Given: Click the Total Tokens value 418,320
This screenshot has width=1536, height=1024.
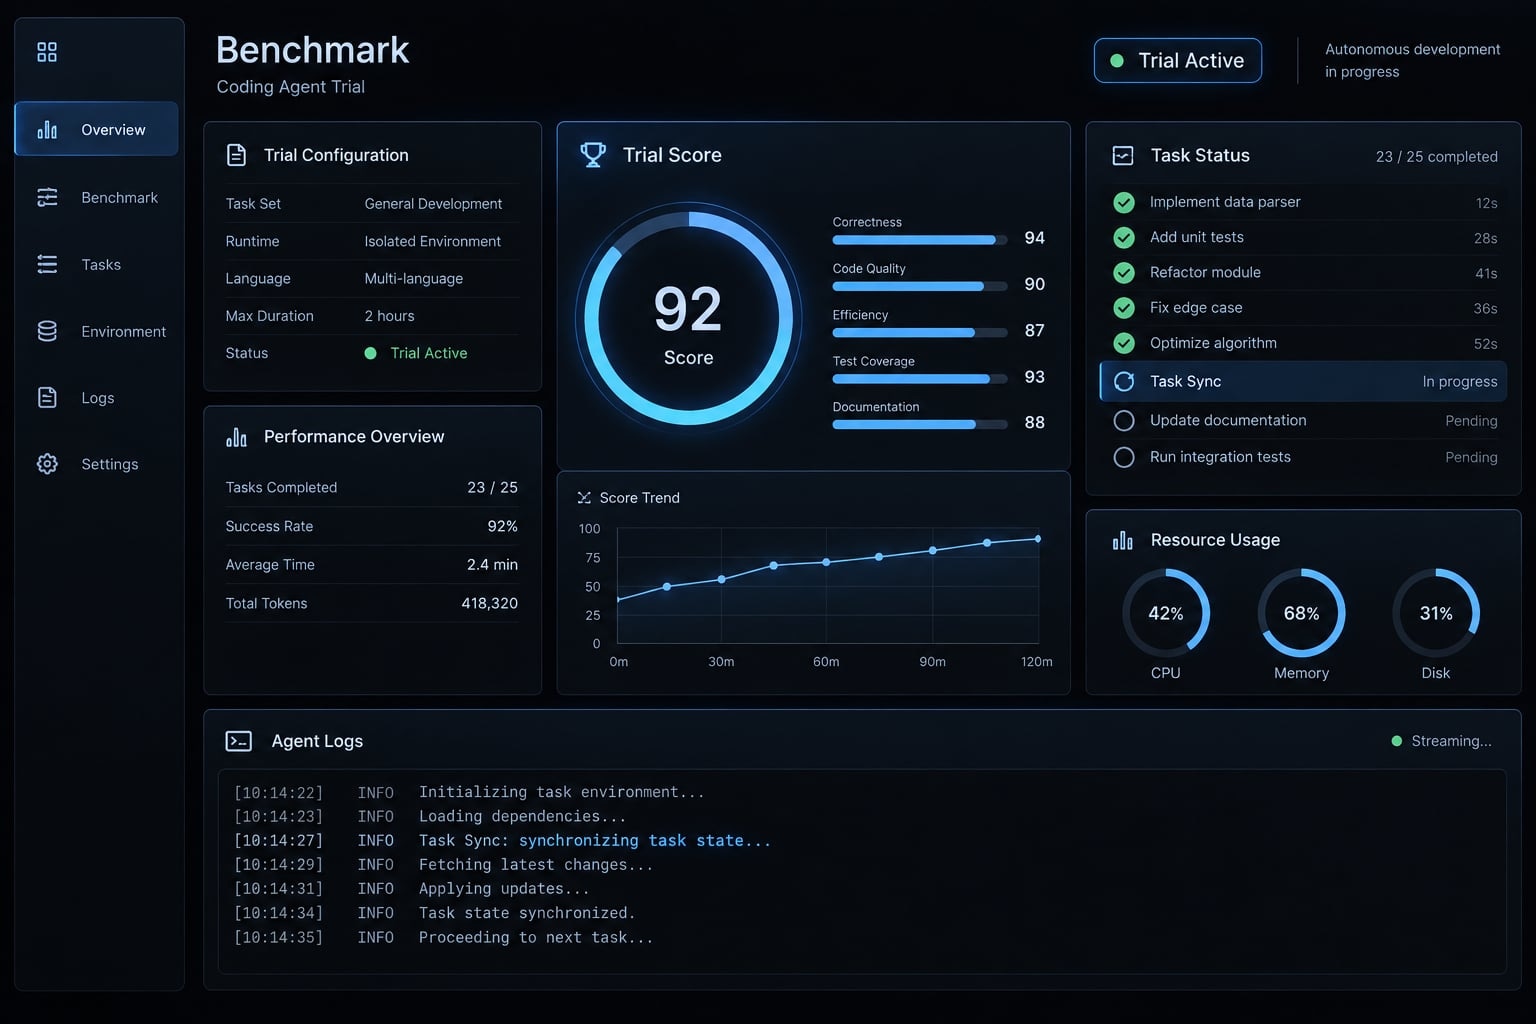Looking at the screenshot, I should tap(489, 603).
